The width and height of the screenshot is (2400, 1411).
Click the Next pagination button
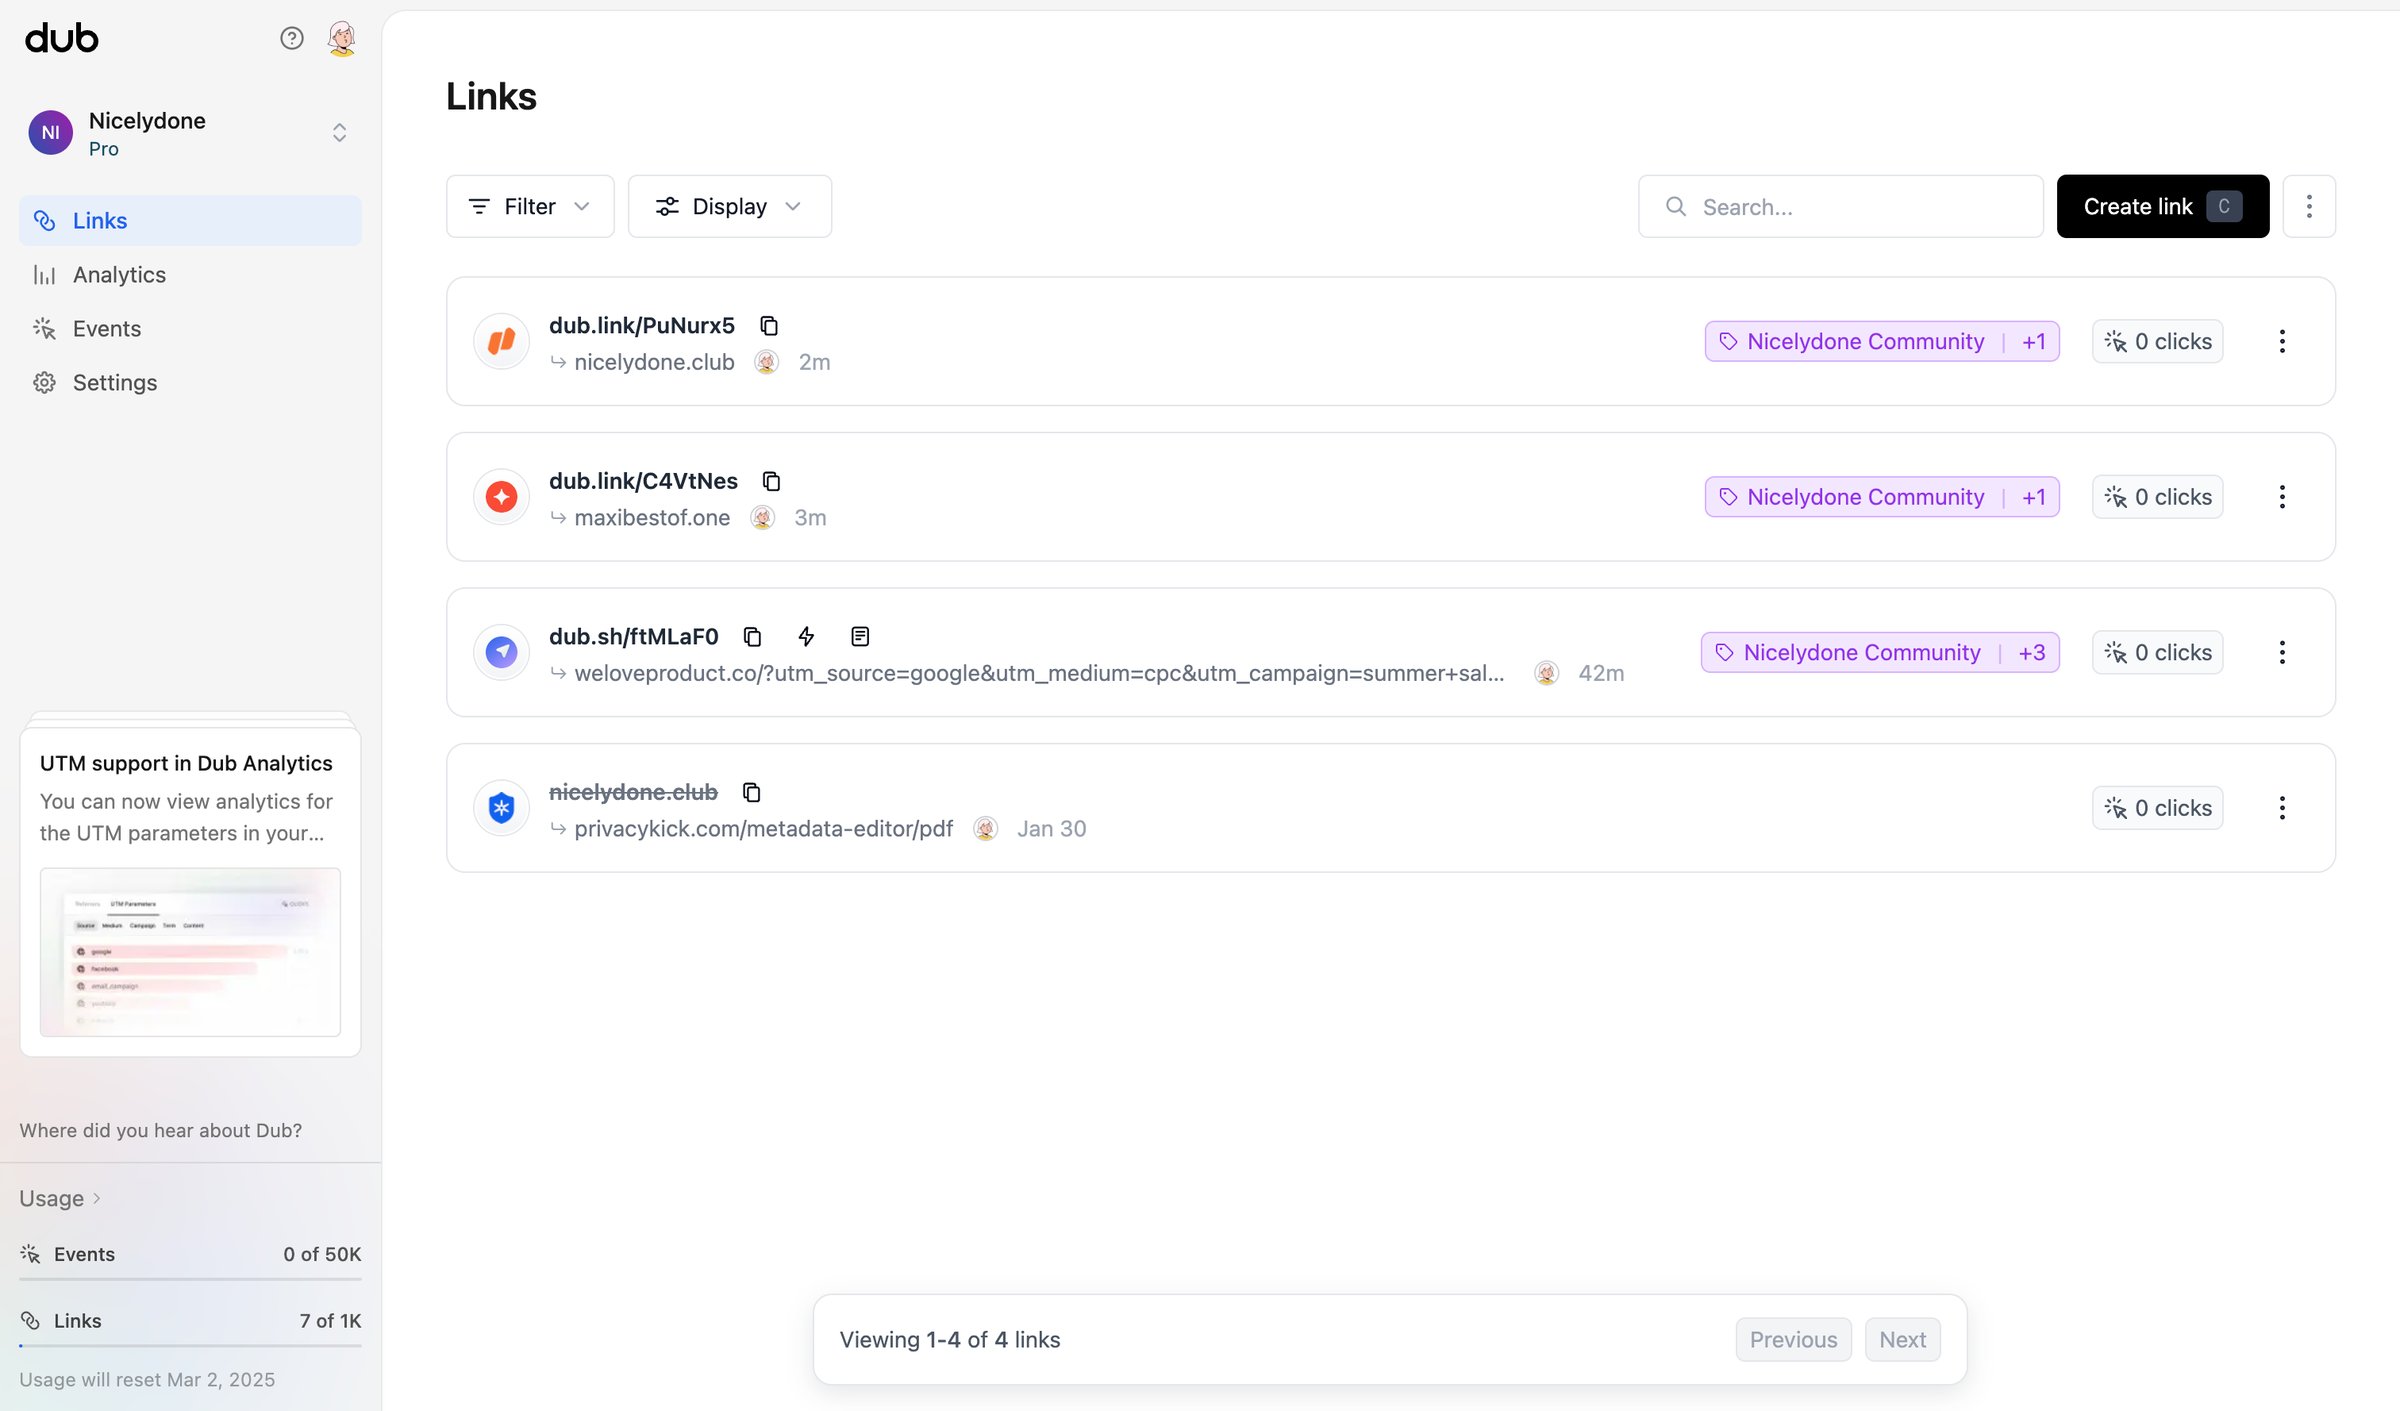pos(1902,1340)
